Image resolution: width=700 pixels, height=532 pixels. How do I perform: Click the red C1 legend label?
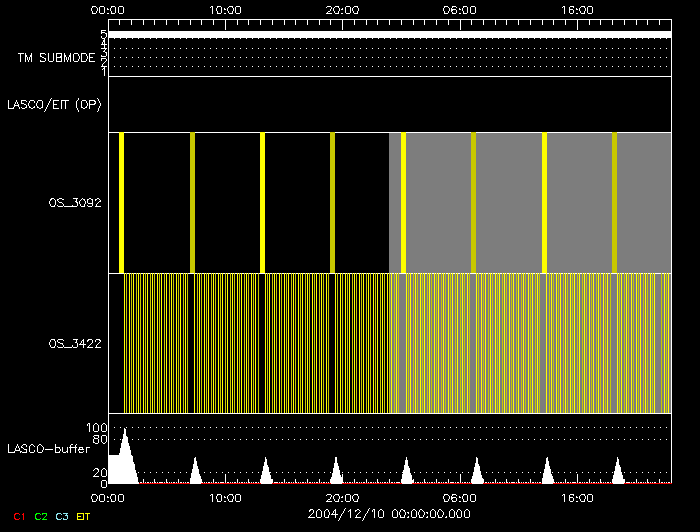point(18,515)
